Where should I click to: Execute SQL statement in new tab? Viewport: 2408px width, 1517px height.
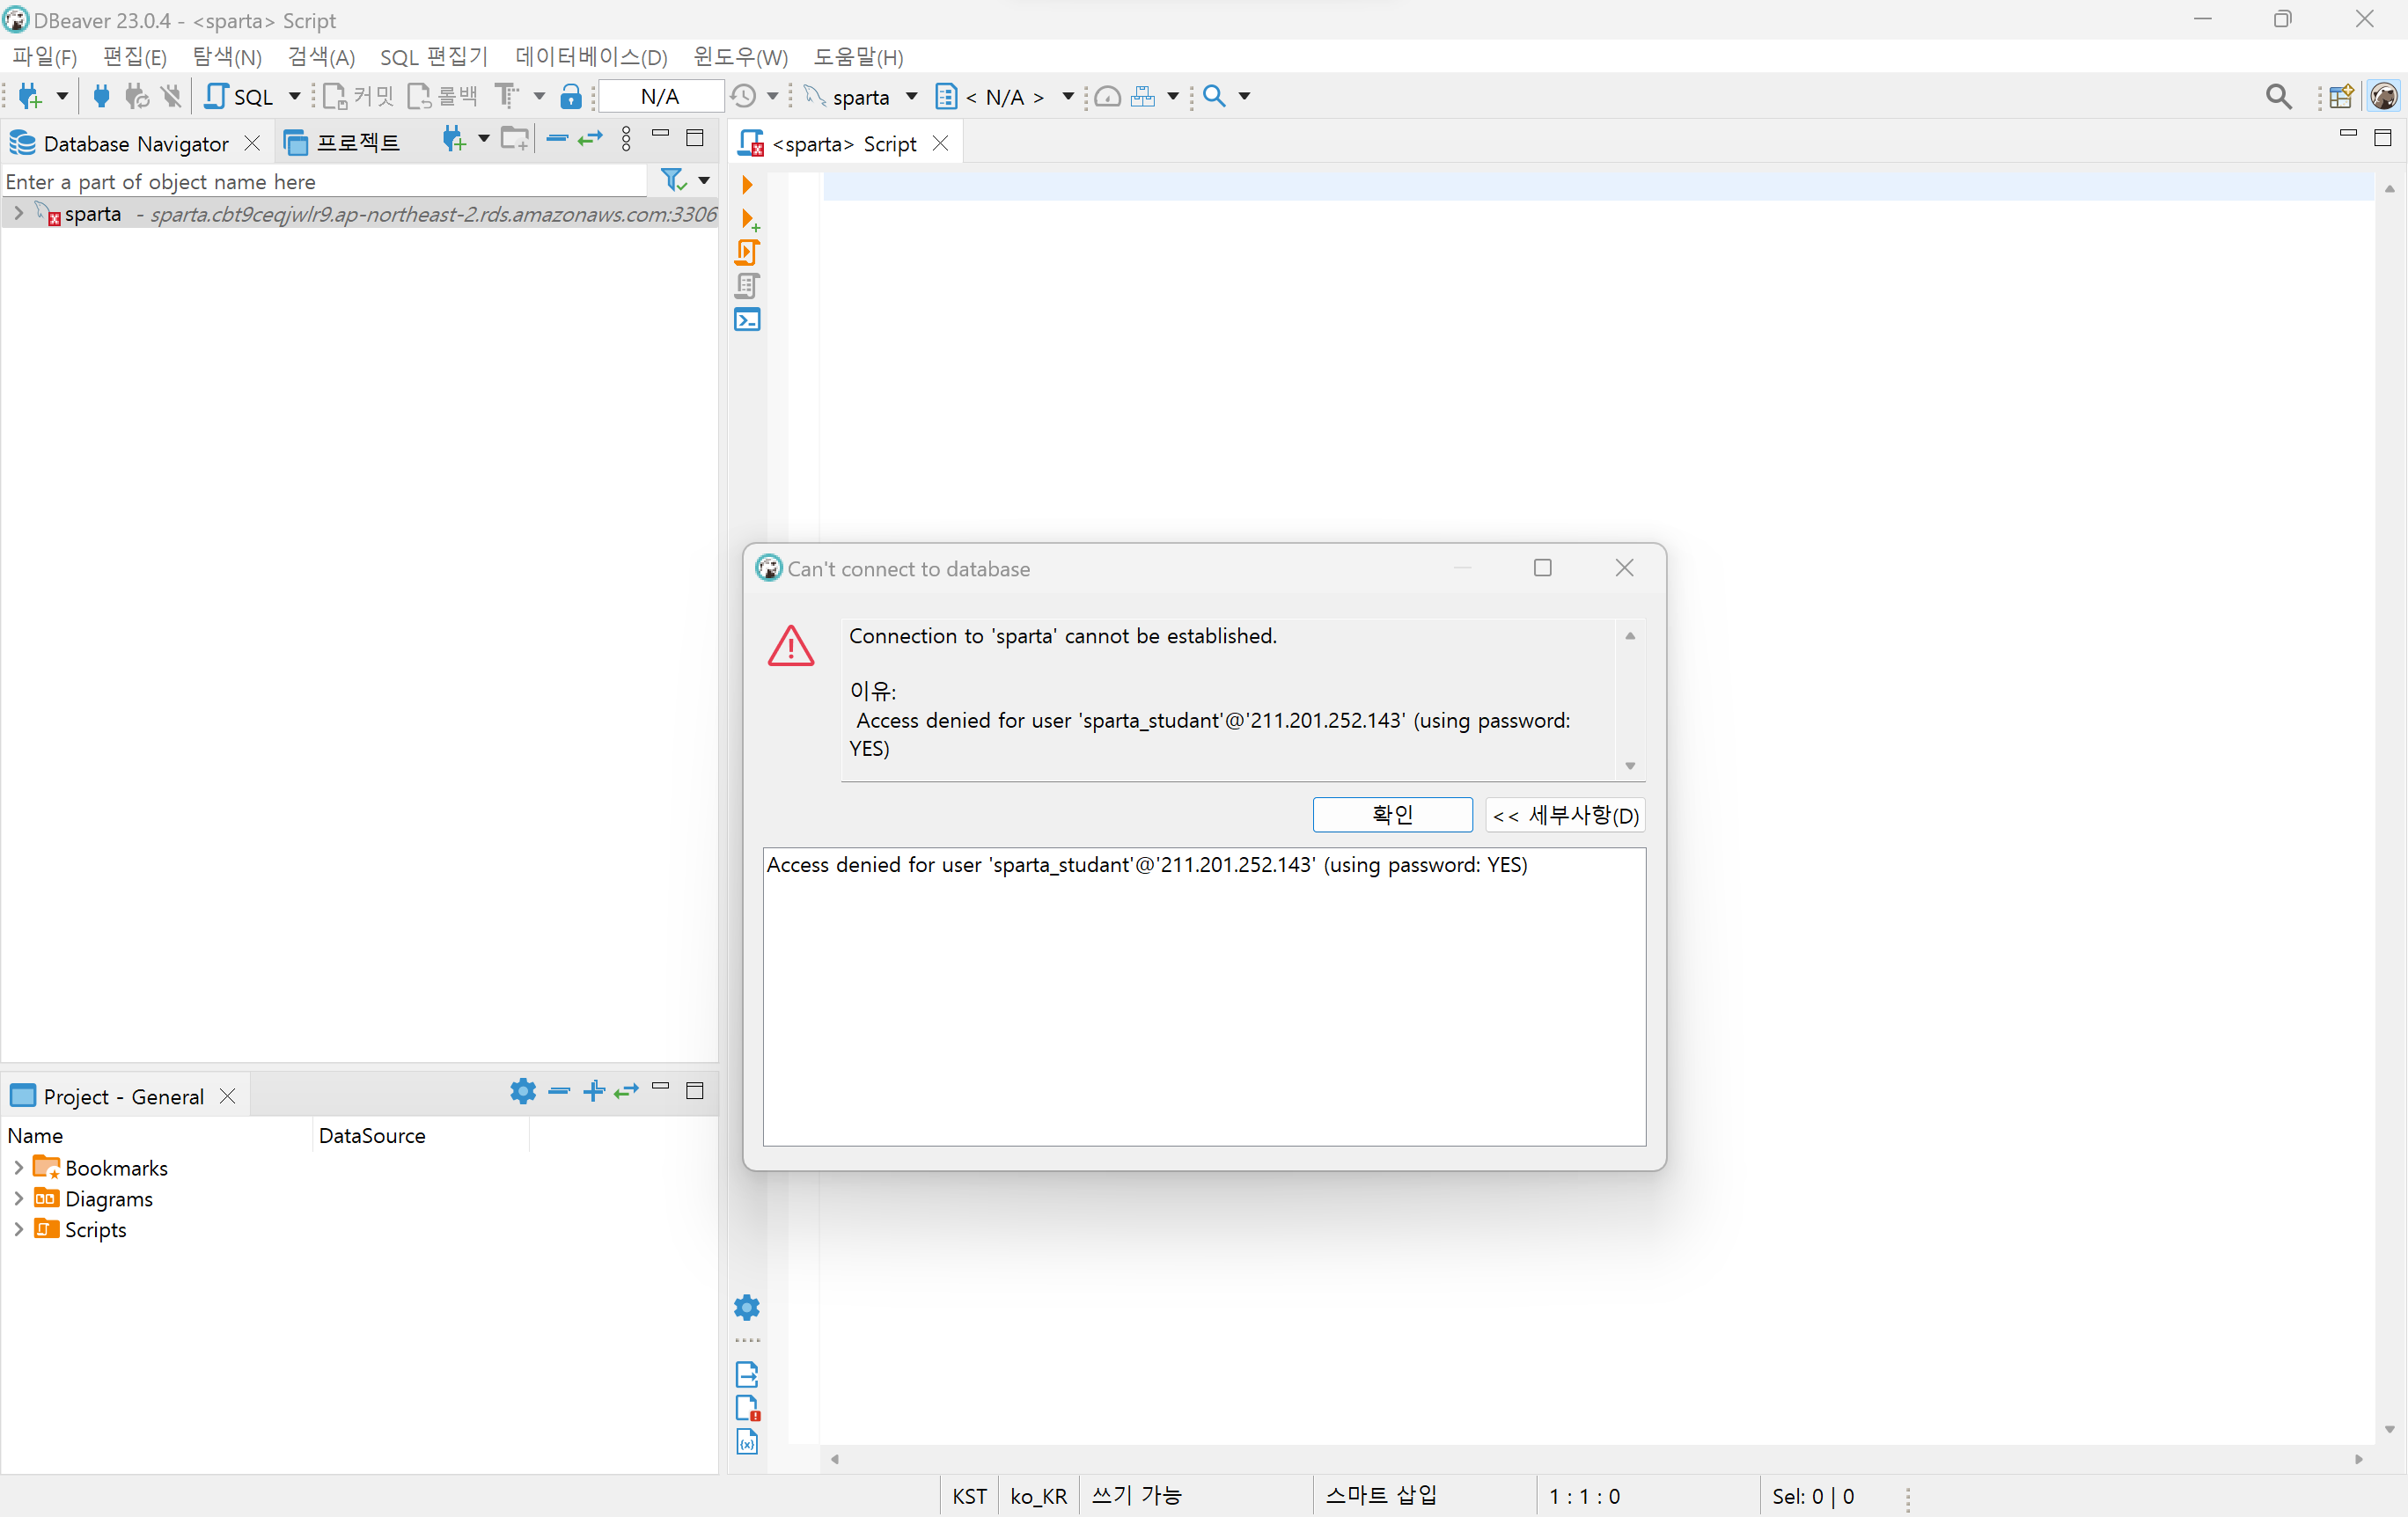click(x=749, y=220)
